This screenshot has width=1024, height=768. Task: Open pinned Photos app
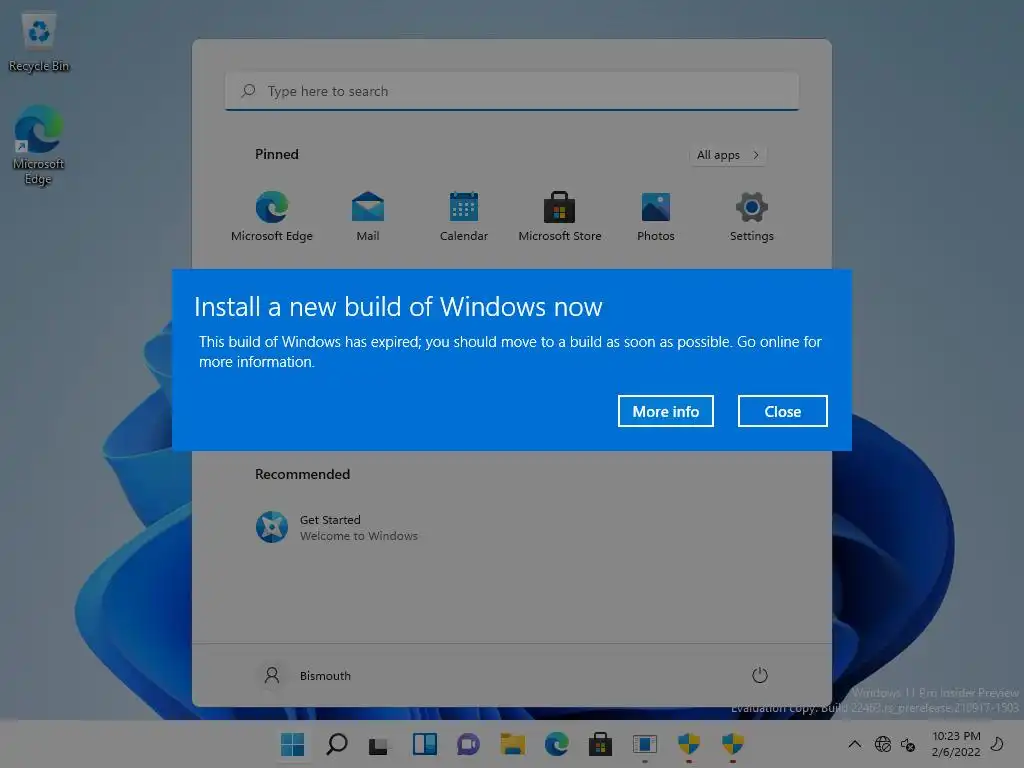pyautogui.click(x=656, y=216)
